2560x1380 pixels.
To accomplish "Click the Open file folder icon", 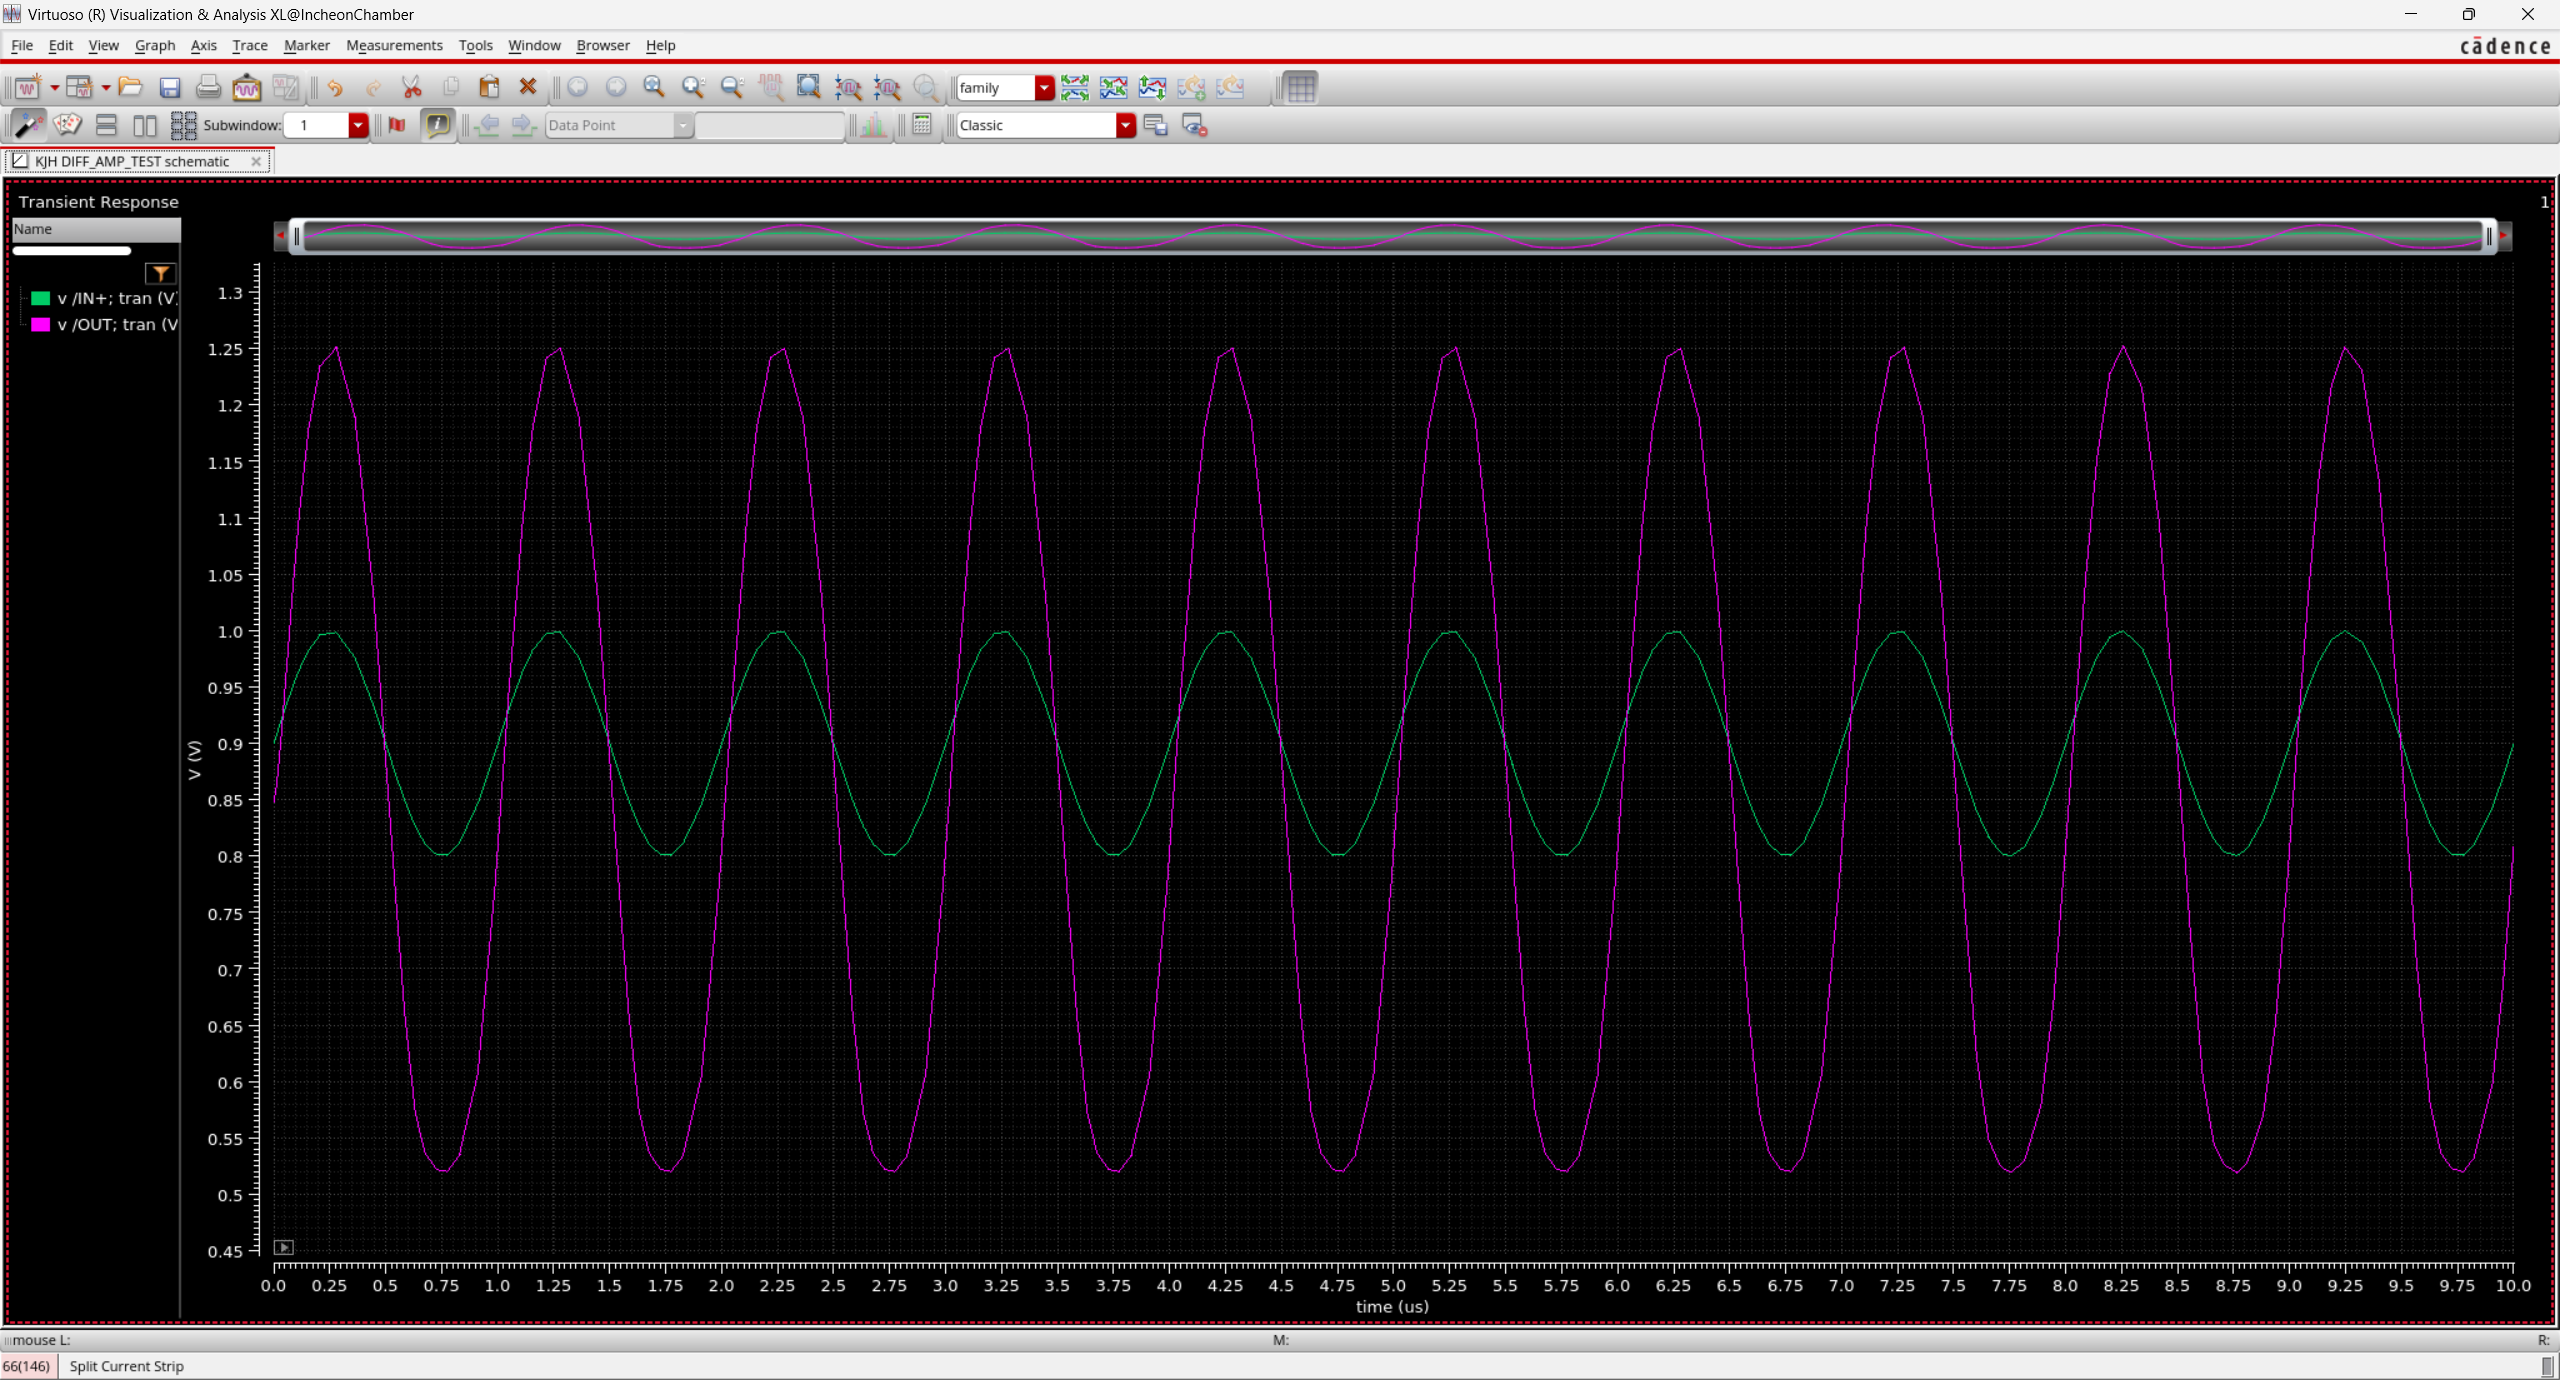I will point(130,88).
